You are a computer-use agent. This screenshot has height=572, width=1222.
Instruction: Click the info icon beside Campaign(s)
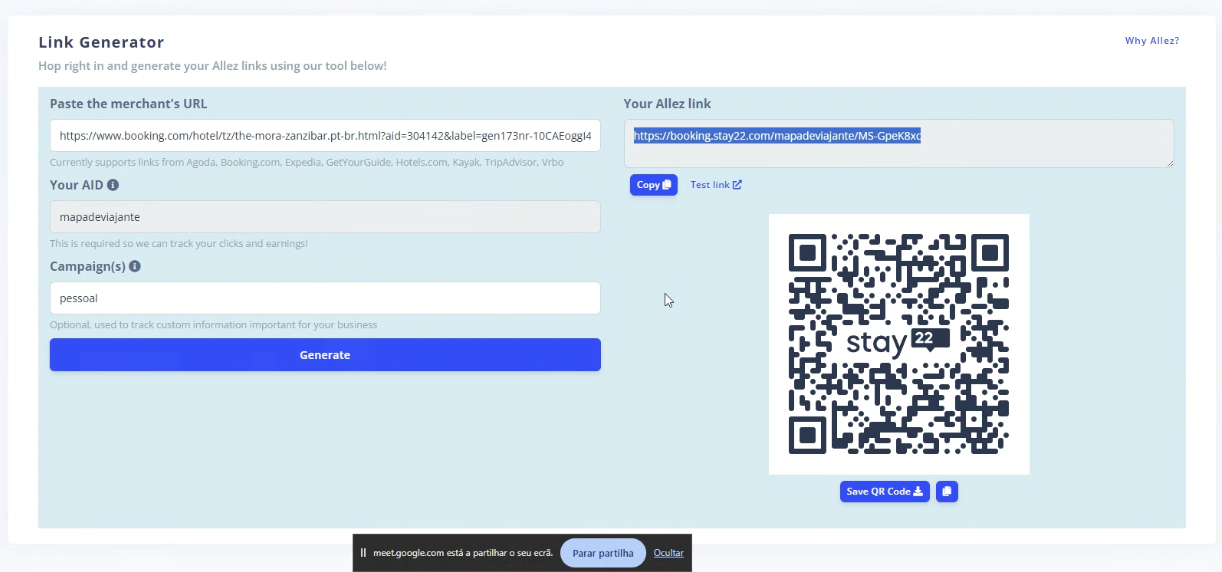coord(135,267)
